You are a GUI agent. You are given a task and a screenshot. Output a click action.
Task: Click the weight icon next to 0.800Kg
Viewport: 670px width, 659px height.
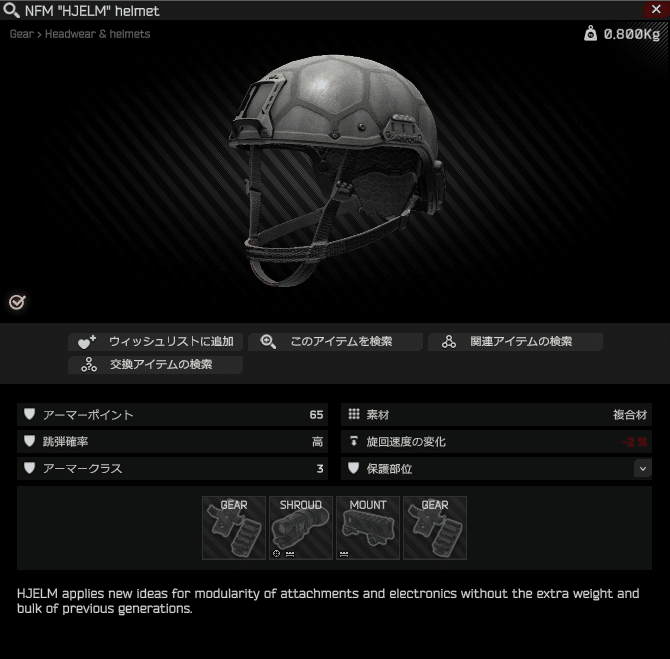590,33
